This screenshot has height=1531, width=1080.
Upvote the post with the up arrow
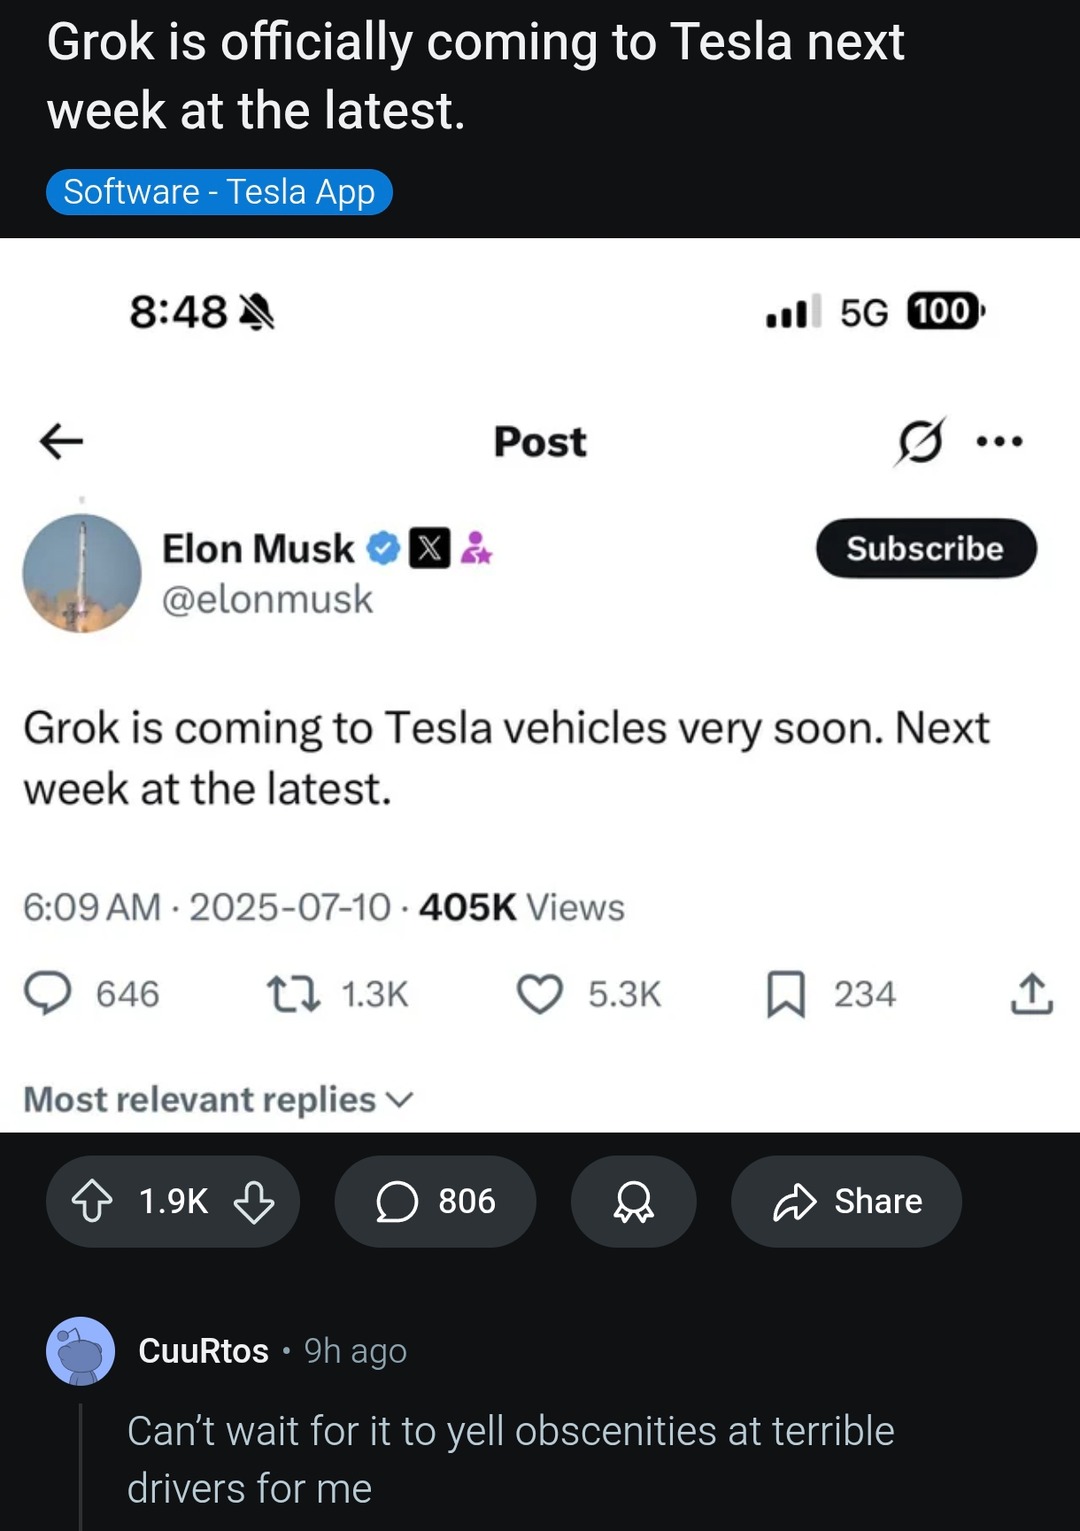pyautogui.click(x=93, y=1201)
